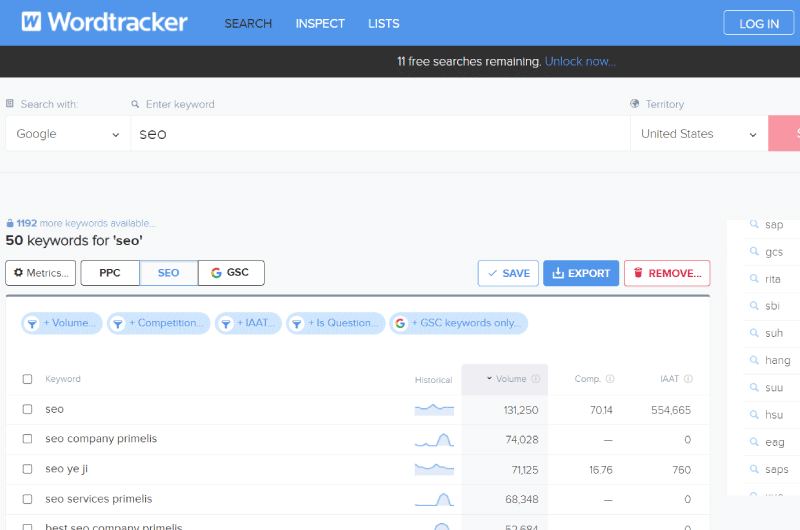Open the INSPECT menu item
The image size is (800, 530).
pyautogui.click(x=320, y=23)
